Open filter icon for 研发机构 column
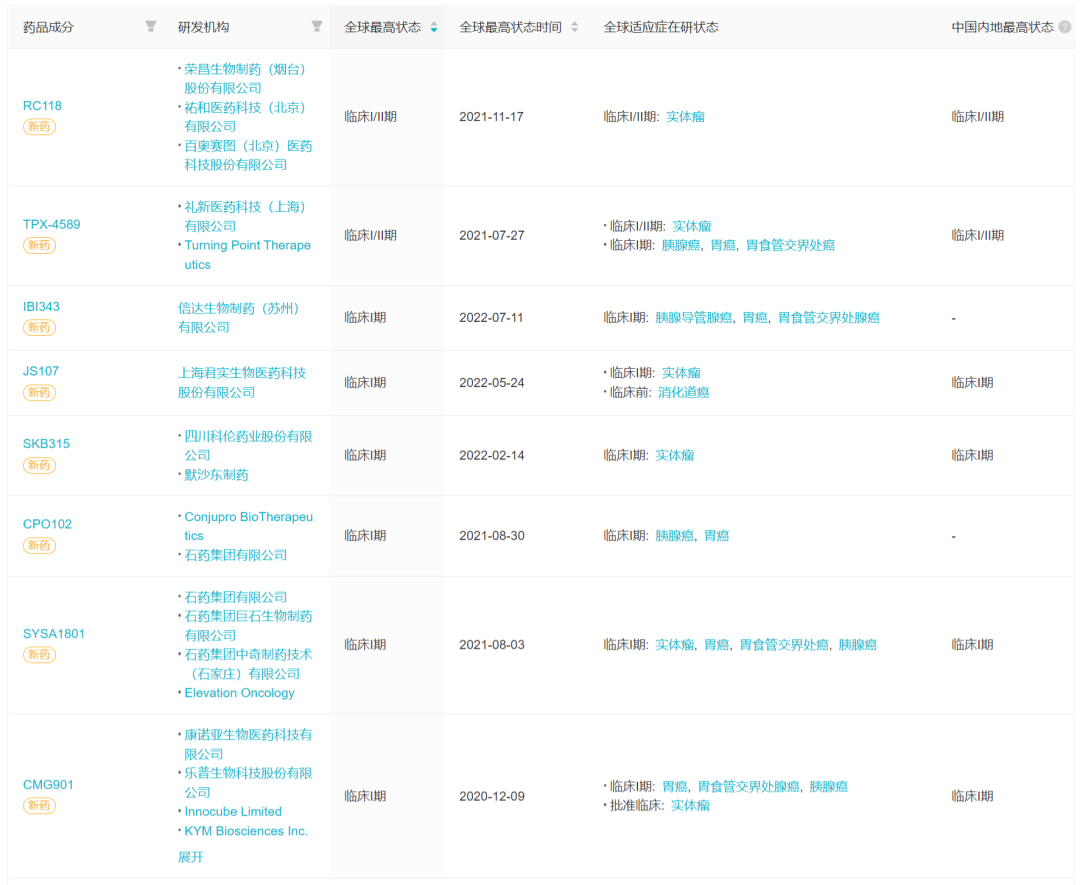Viewport: 1080px width, 885px height. tap(317, 27)
